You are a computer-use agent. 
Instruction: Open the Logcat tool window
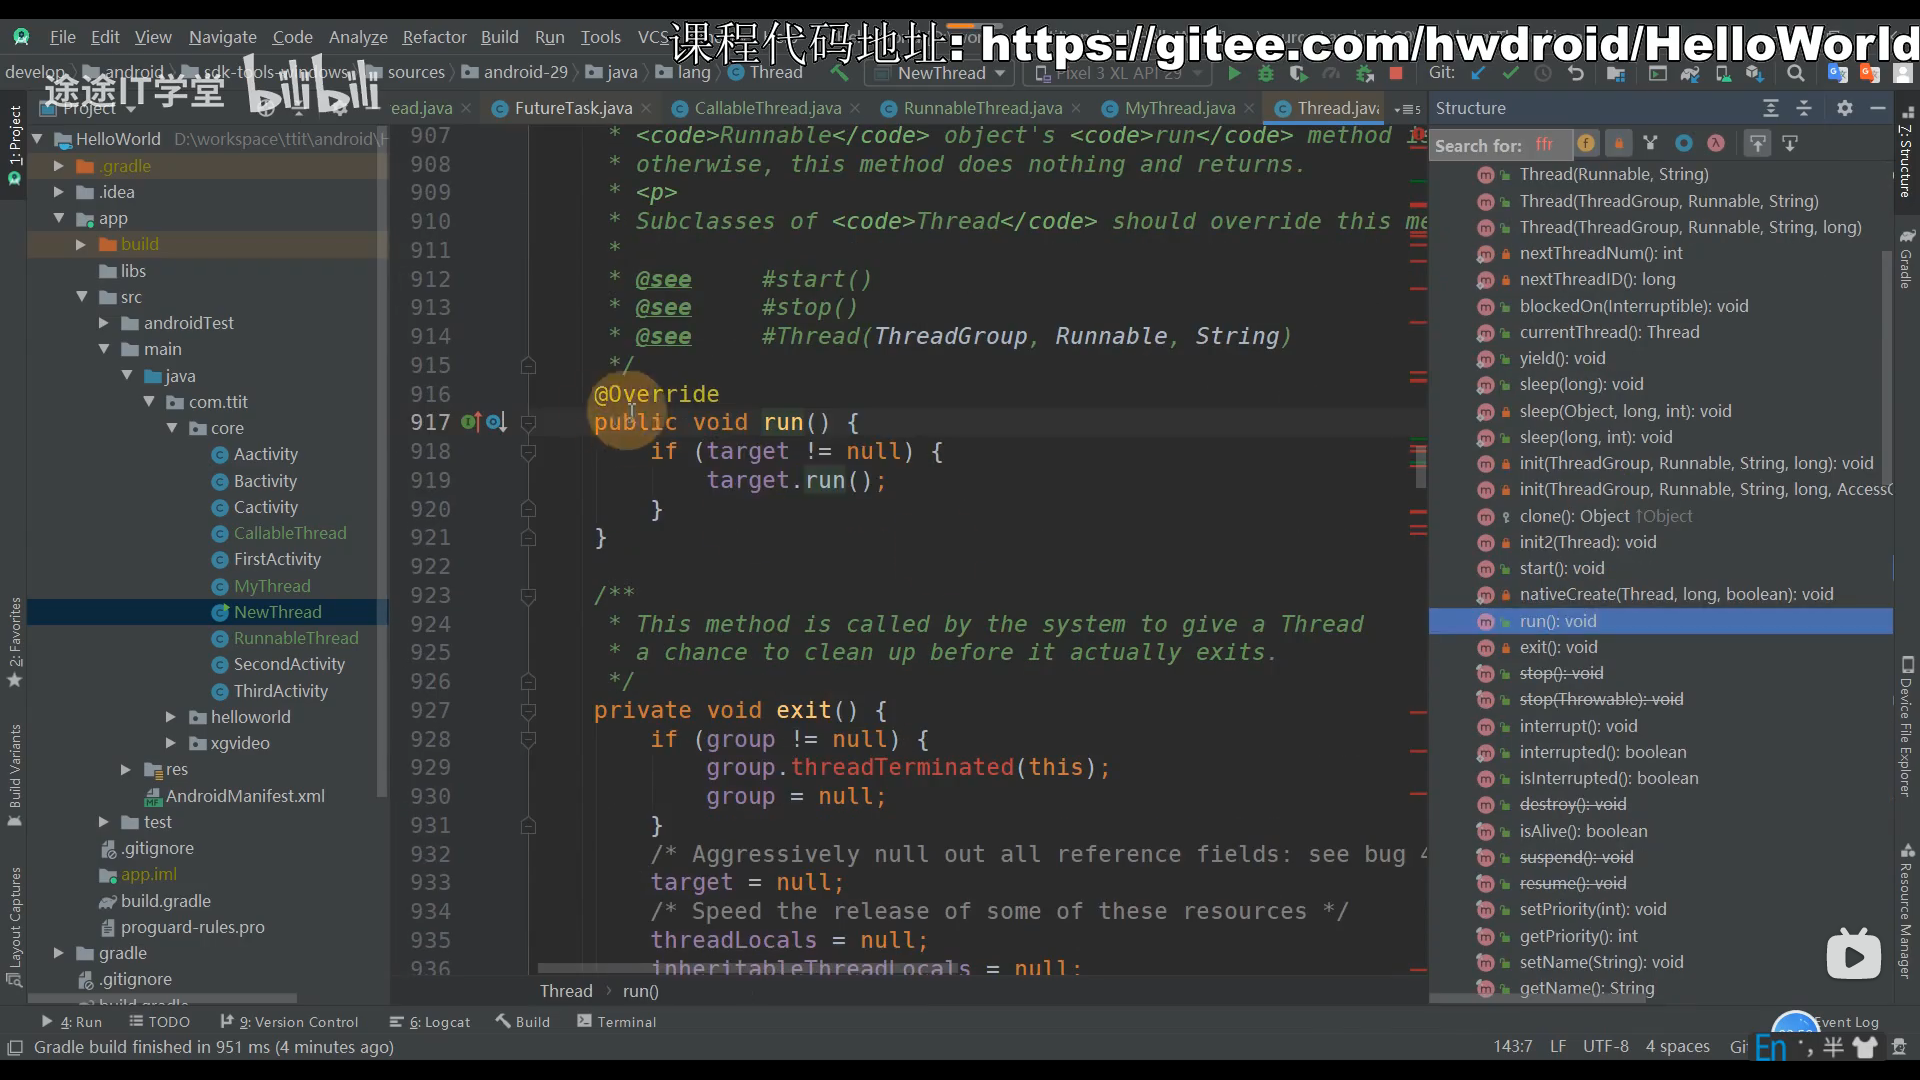430,1022
